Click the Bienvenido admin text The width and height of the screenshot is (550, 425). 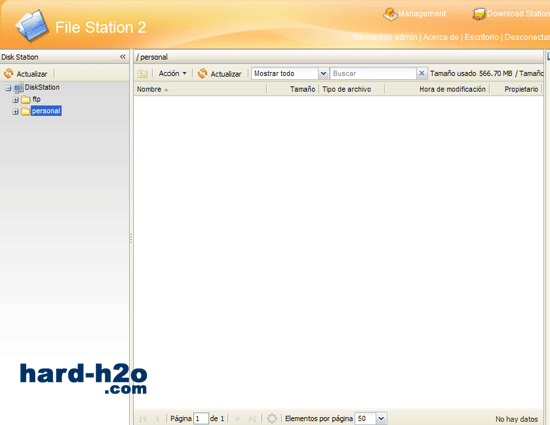[x=385, y=37]
